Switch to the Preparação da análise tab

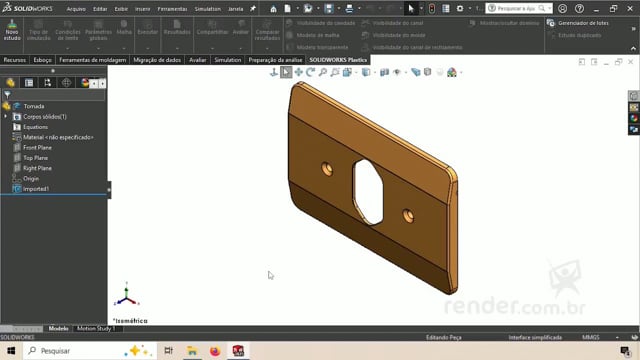pos(276,60)
